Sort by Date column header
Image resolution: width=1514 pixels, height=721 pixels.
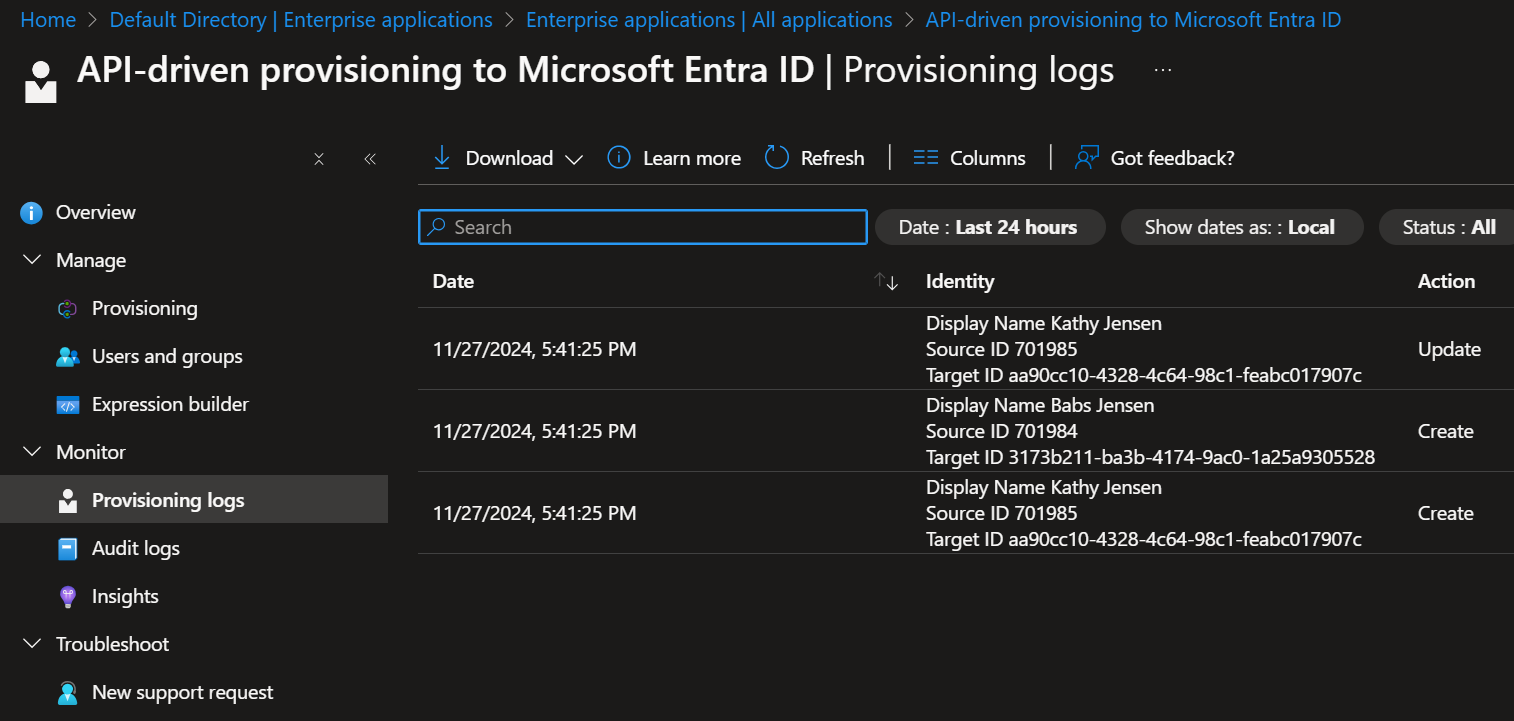point(453,281)
